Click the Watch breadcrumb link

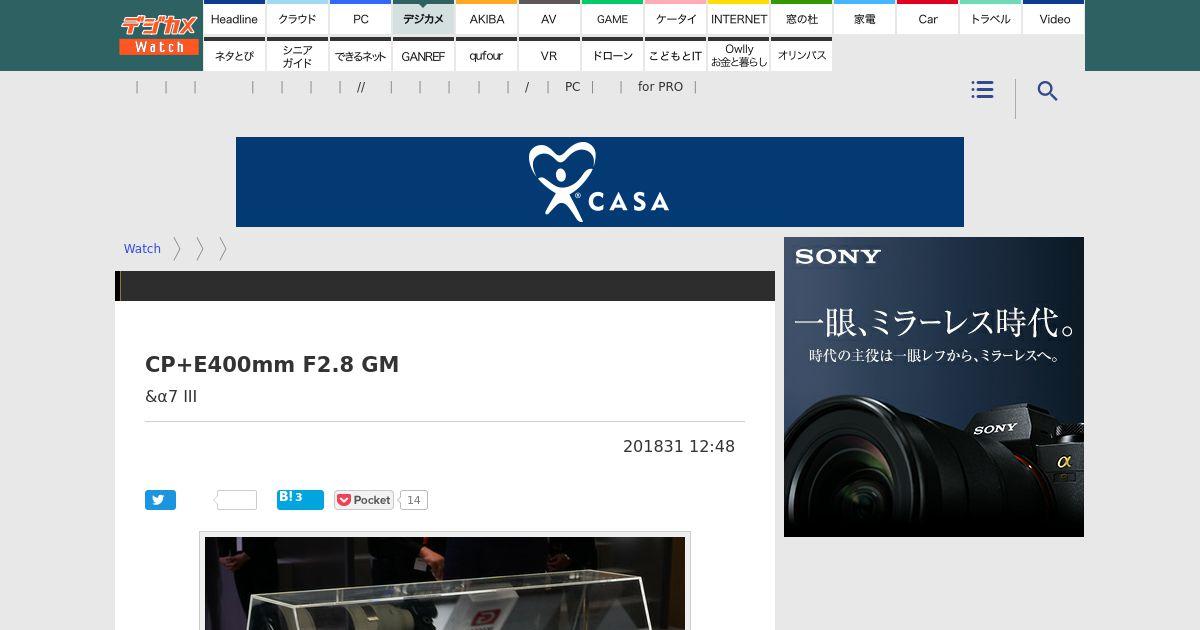[142, 249]
